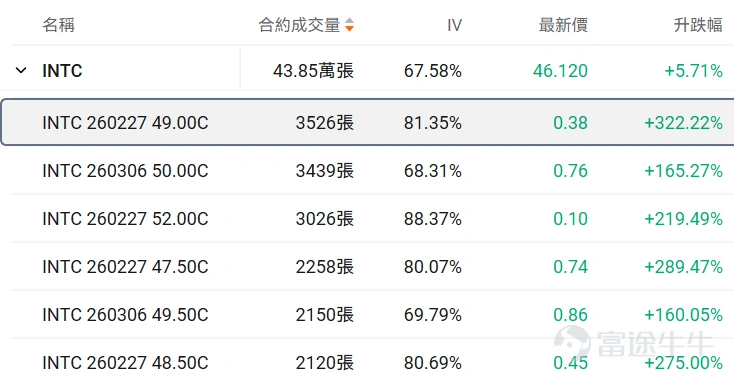Click price 0.45 cell

[x=571, y=363]
